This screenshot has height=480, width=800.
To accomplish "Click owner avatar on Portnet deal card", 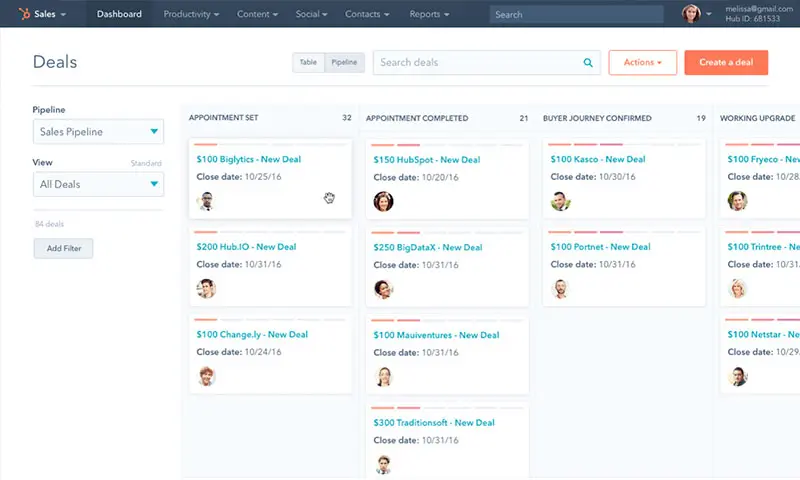I will pos(560,289).
